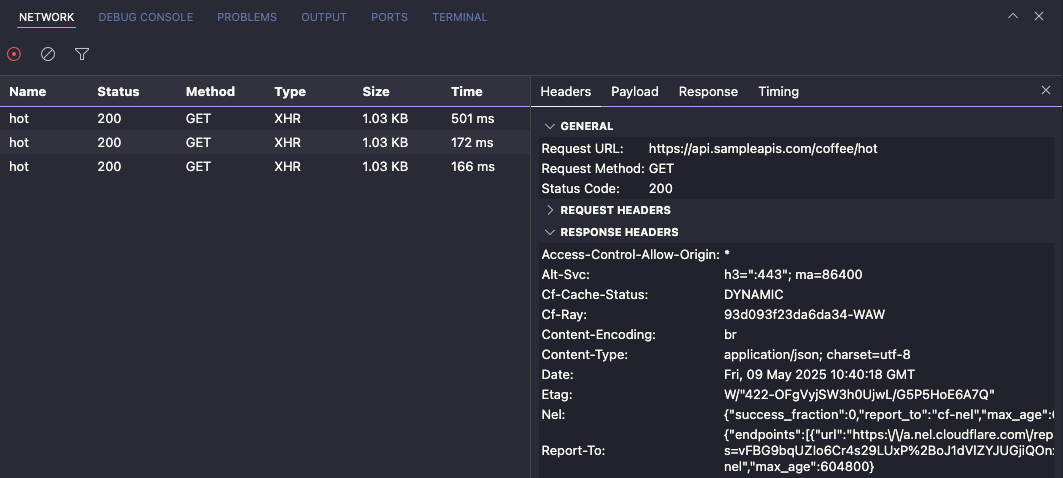
Task: Open the Ports tab
Action: tap(389, 17)
